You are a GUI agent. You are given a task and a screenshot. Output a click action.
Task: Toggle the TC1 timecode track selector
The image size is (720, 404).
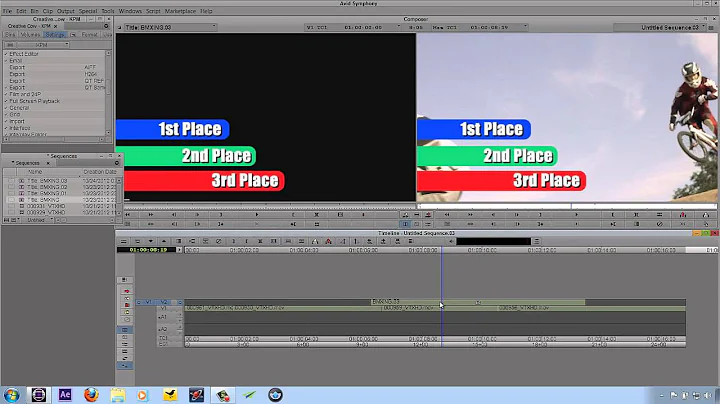[x=163, y=338]
